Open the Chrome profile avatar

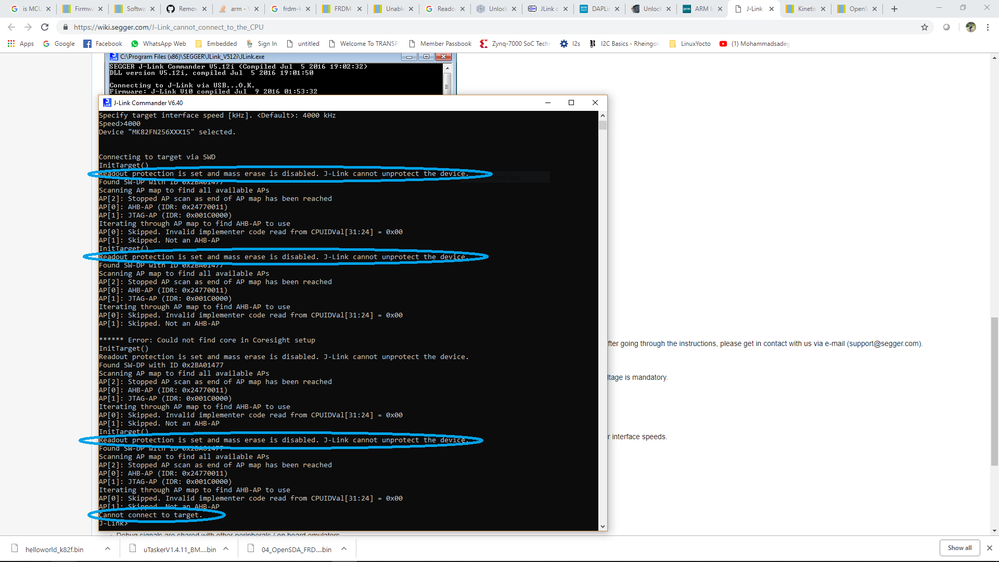pyautogui.click(x=970, y=27)
